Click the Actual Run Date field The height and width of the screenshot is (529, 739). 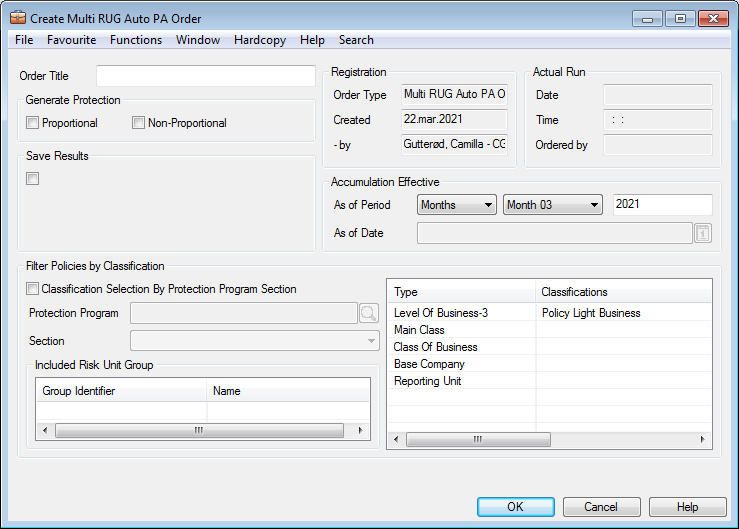(658, 95)
